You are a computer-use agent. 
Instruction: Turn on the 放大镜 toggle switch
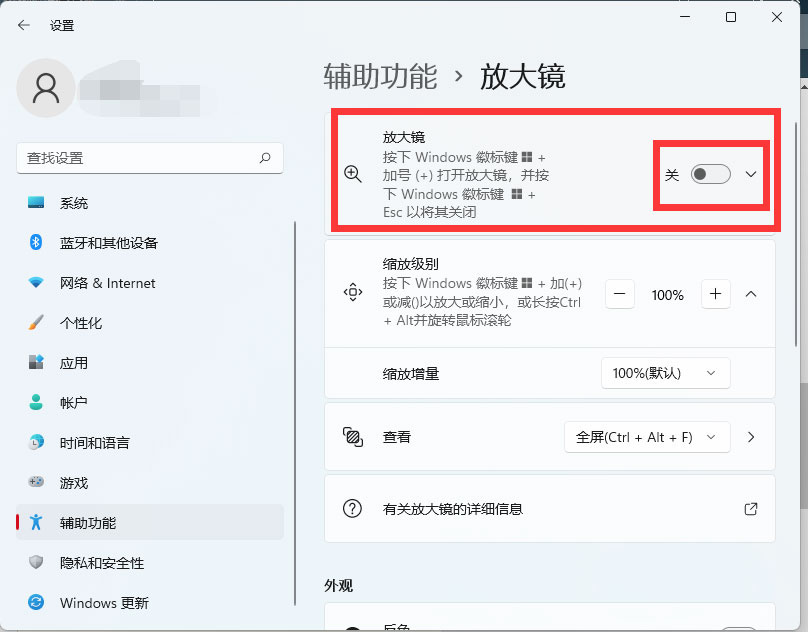pyautogui.click(x=710, y=174)
